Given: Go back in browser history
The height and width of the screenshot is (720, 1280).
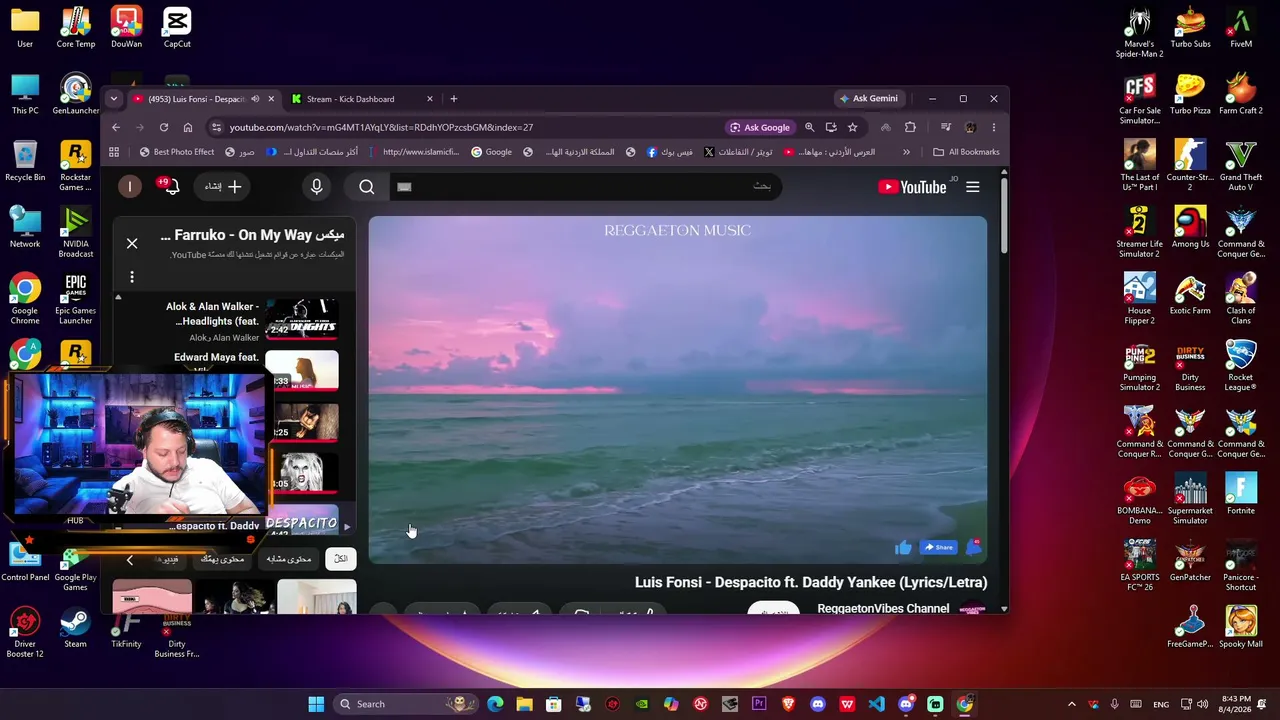Looking at the screenshot, I should (x=116, y=127).
